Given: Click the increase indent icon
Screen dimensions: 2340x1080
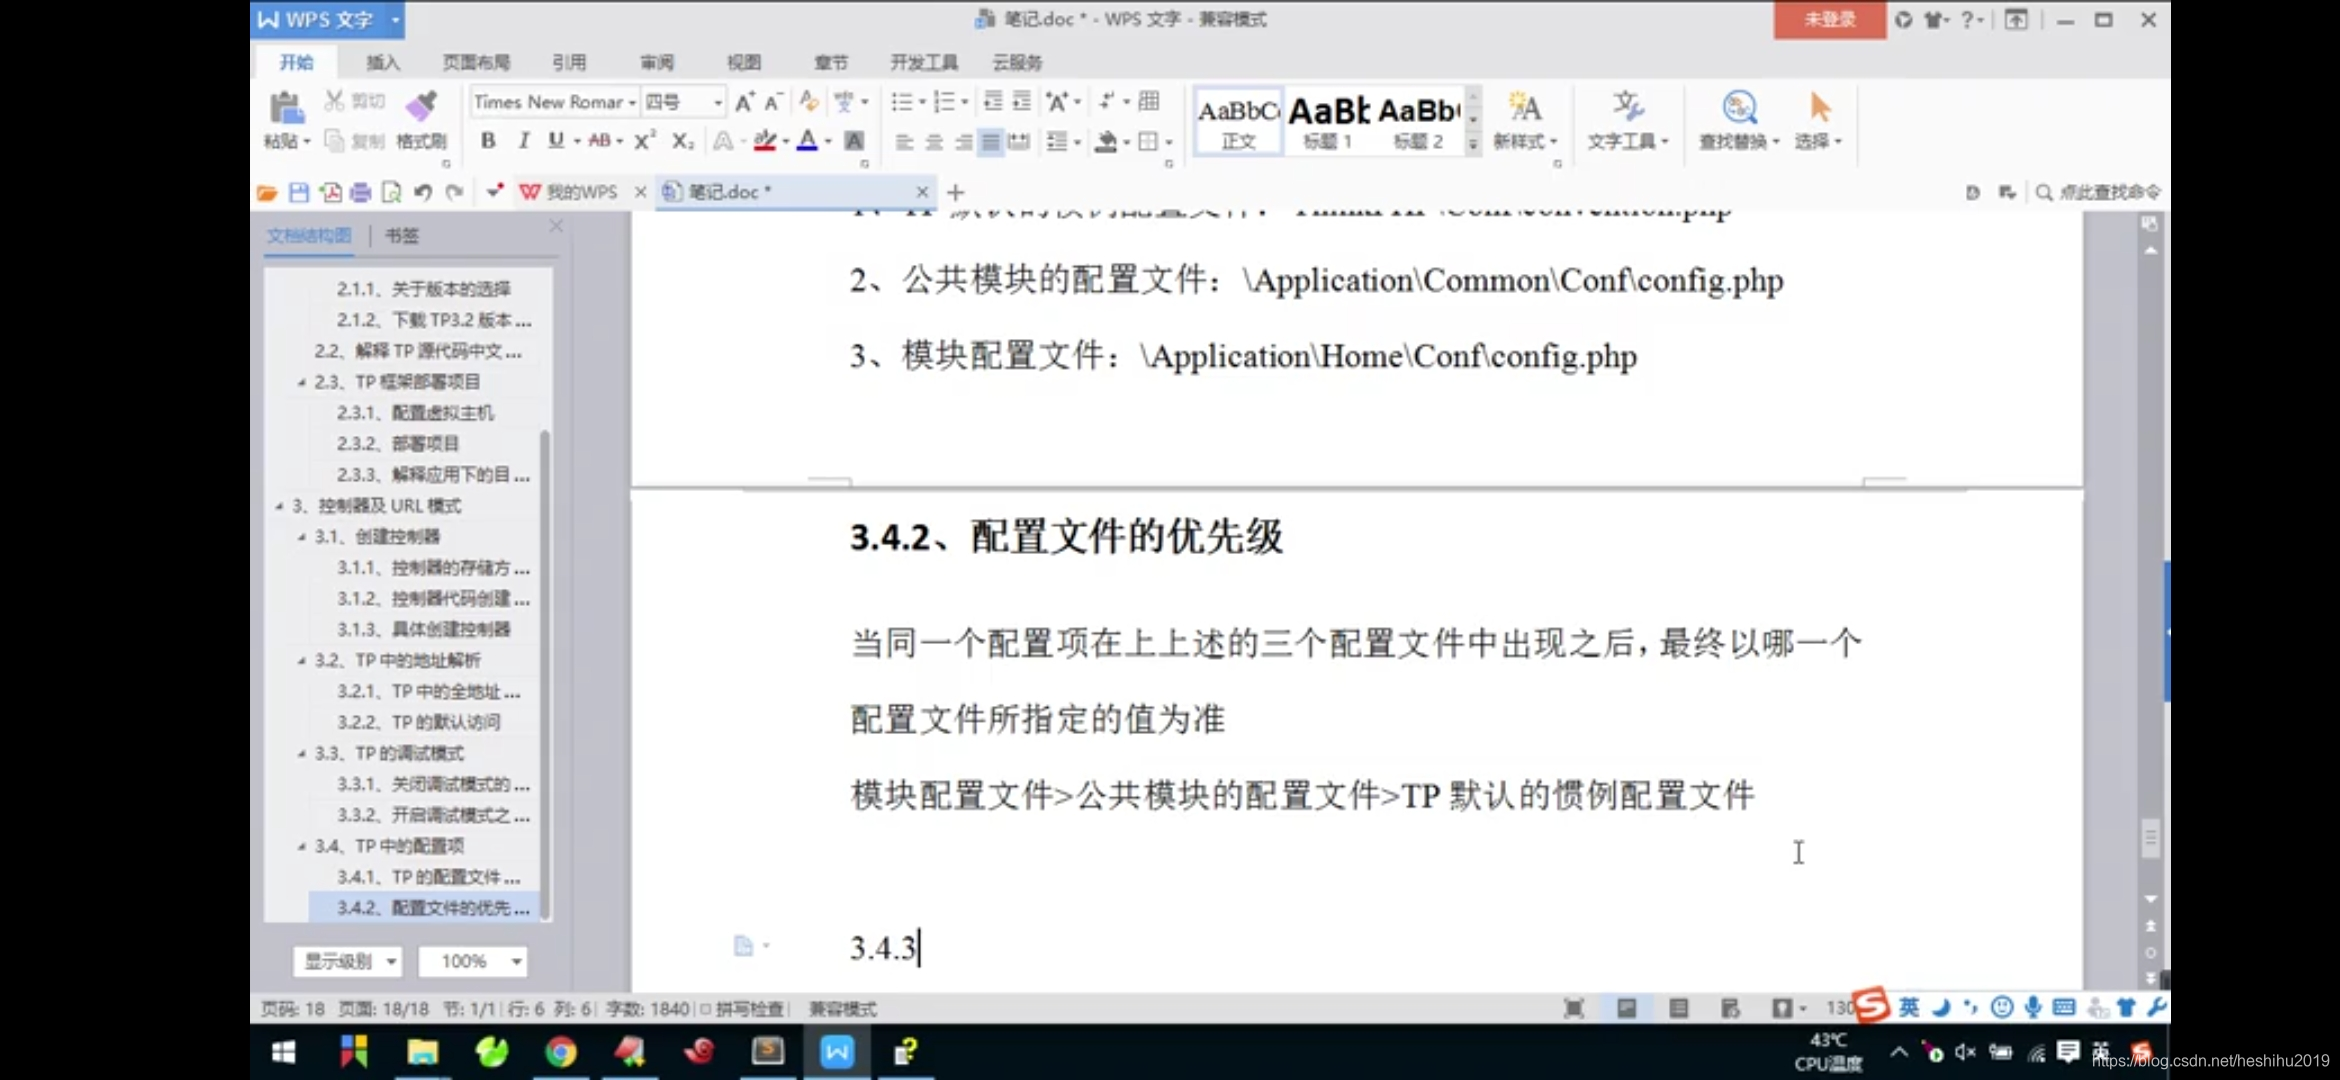Looking at the screenshot, I should 1021,102.
